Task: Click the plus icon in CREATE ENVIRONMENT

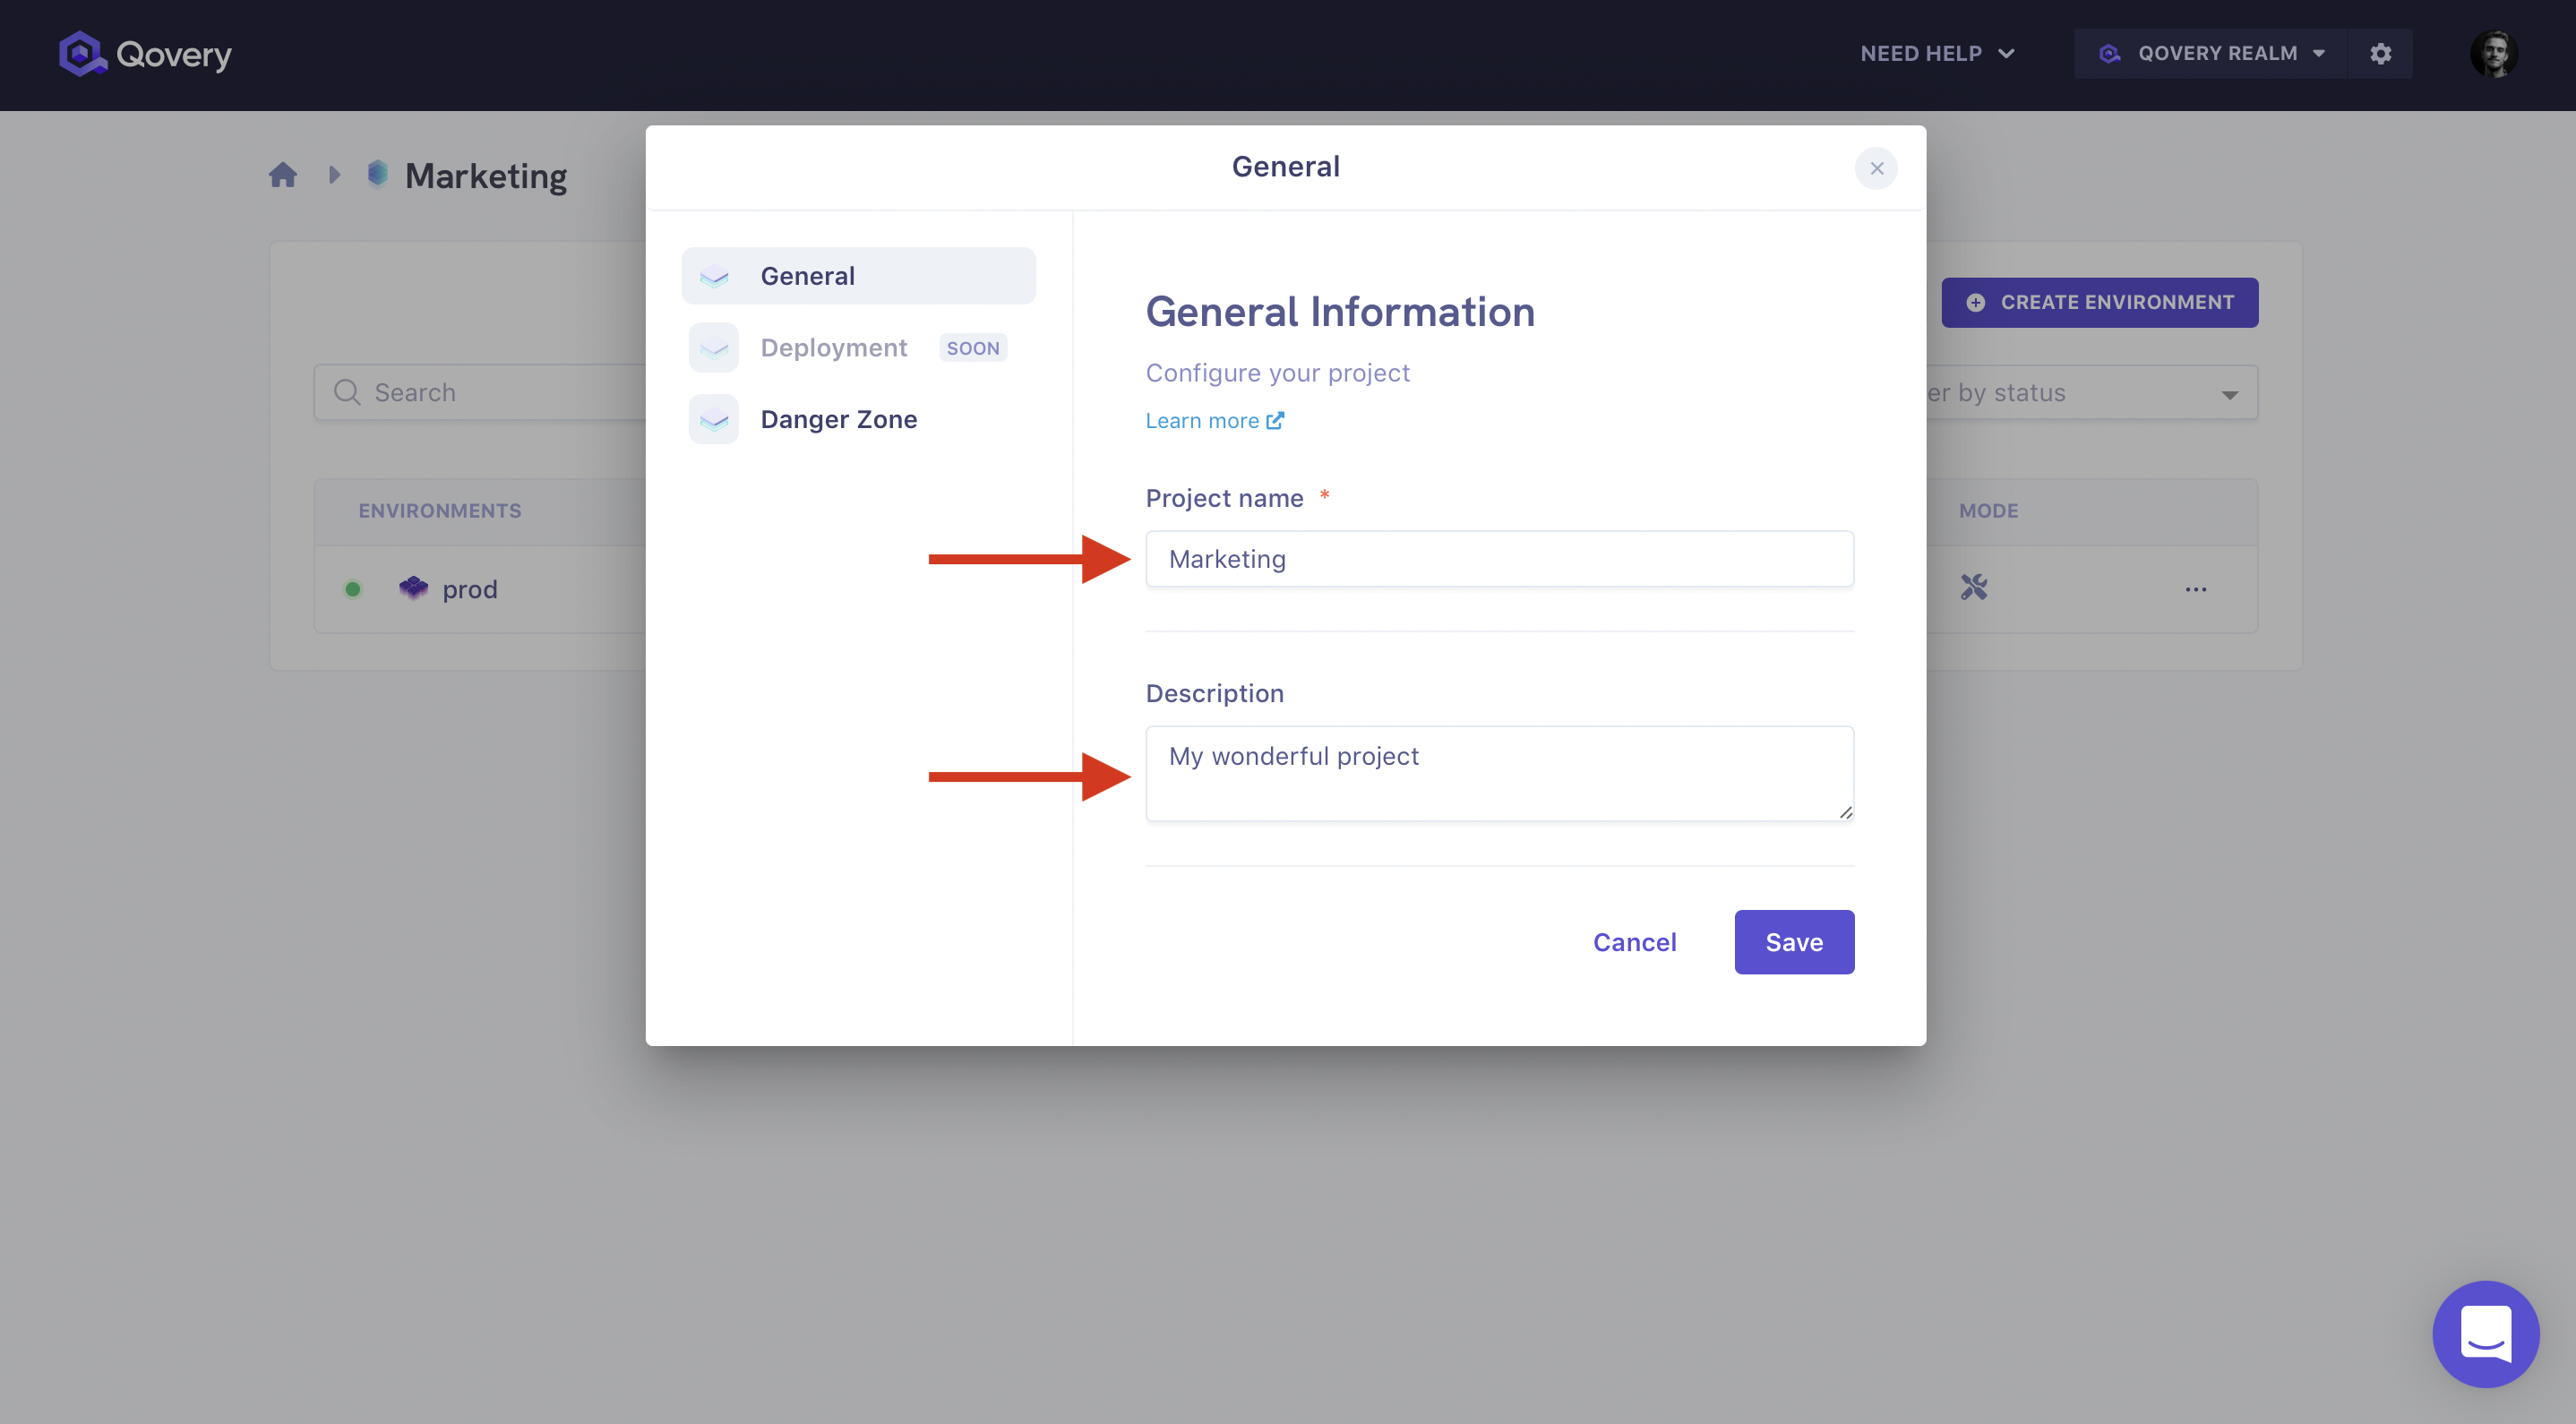Action: [x=1975, y=302]
